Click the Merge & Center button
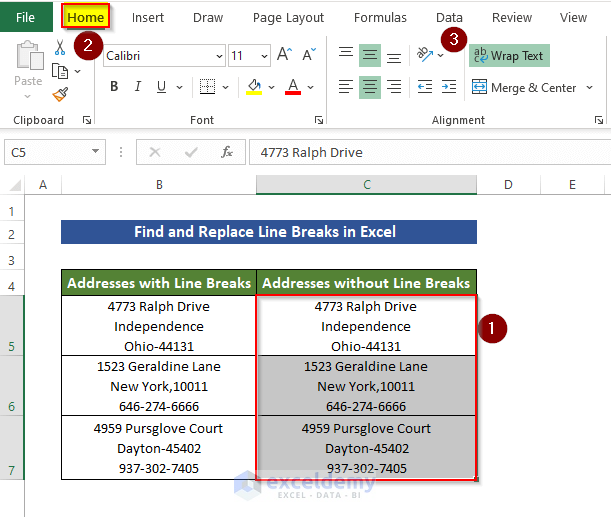 point(524,87)
